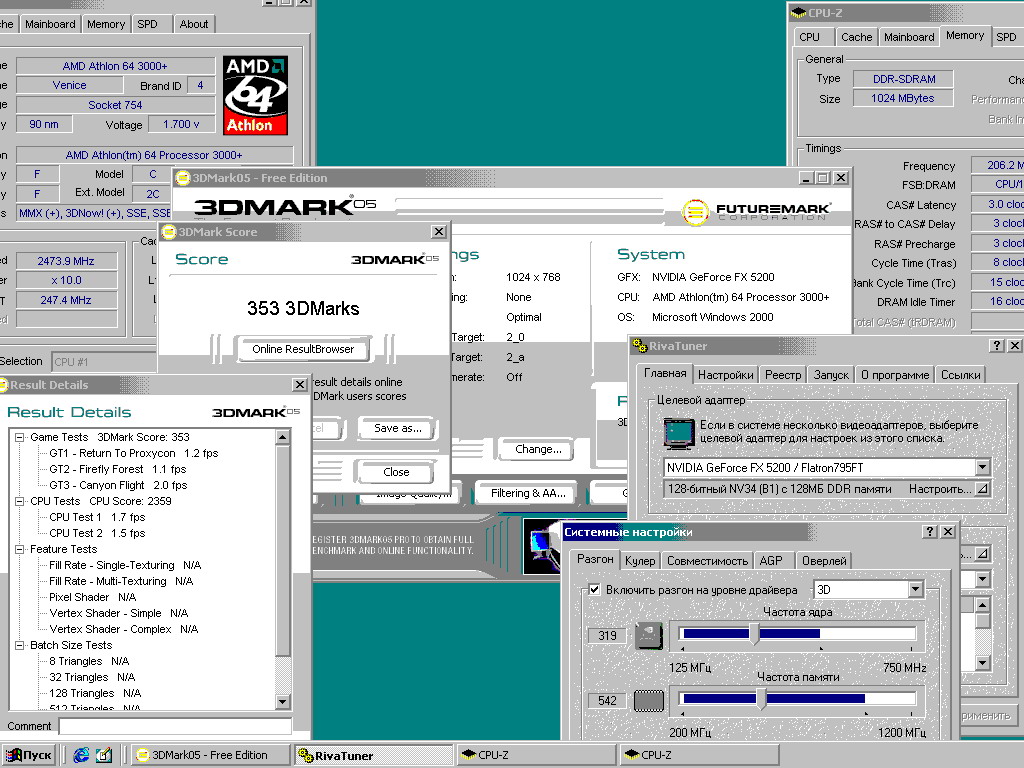The height and width of the screenshot is (768, 1024).
Task: Open the CPU #1 selection dropdown
Action: tap(104, 361)
